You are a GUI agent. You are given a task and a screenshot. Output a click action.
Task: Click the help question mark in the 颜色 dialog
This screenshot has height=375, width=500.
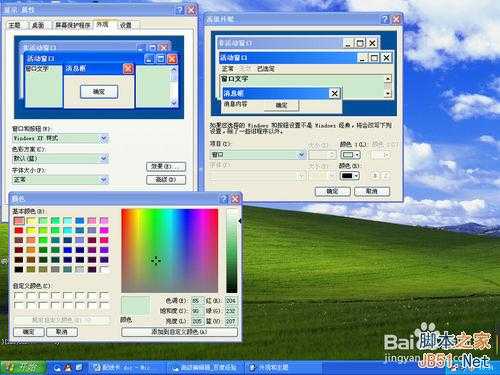click(224, 199)
